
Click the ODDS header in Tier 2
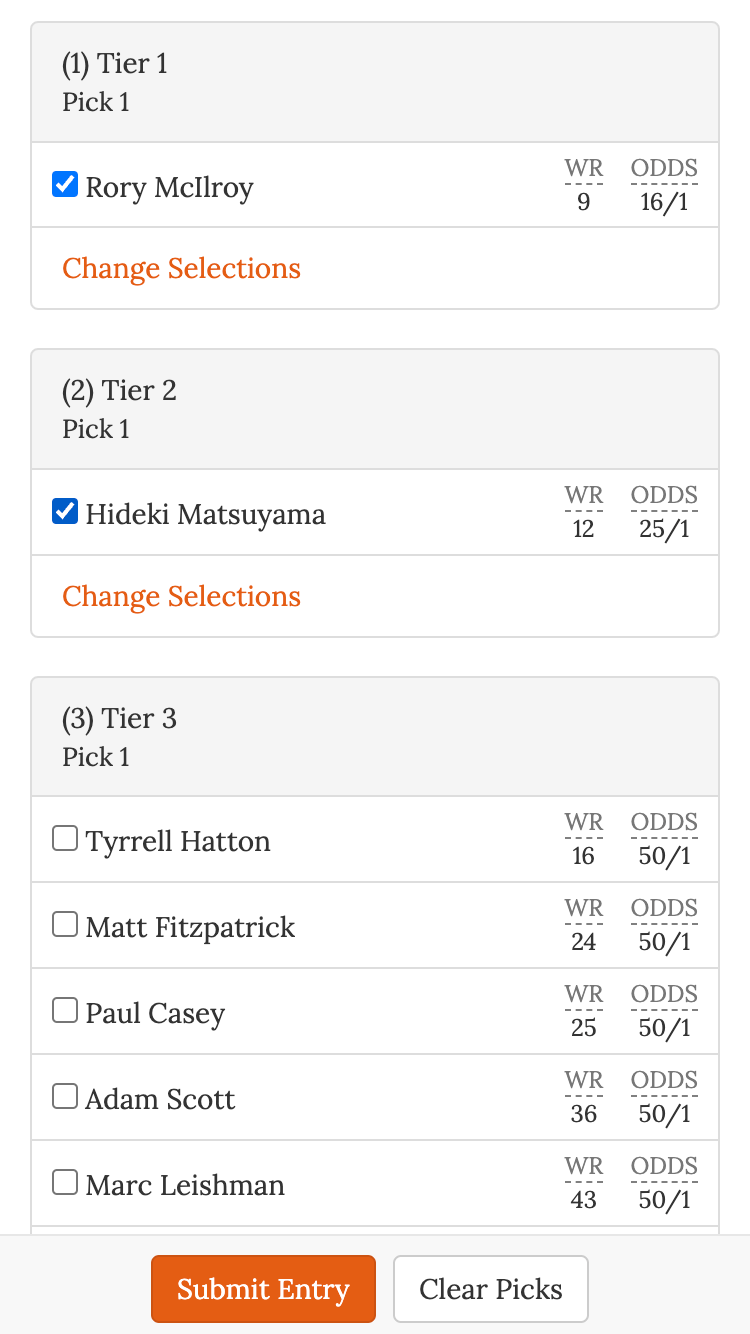[663, 494]
